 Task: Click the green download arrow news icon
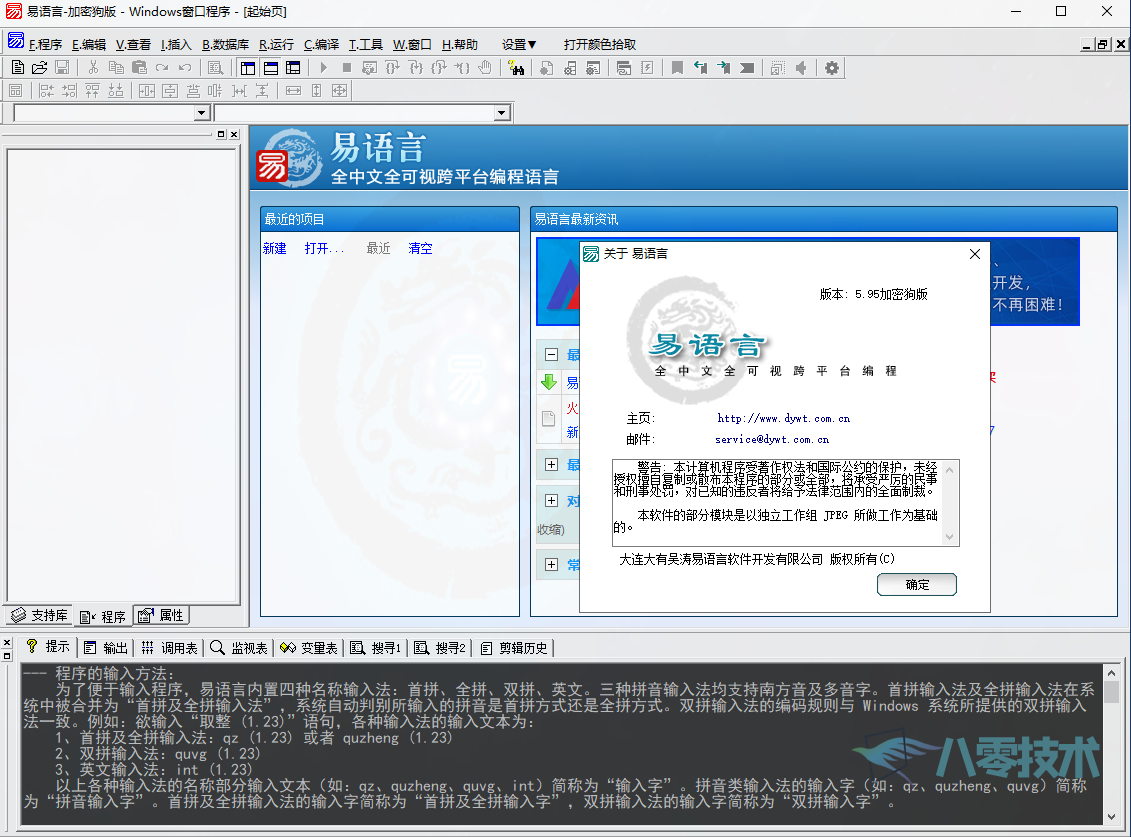[549, 382]
